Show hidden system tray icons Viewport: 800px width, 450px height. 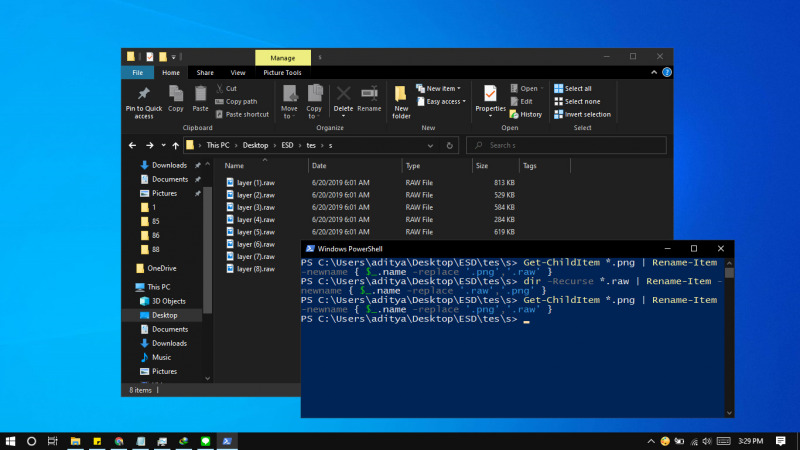[651, 441]
